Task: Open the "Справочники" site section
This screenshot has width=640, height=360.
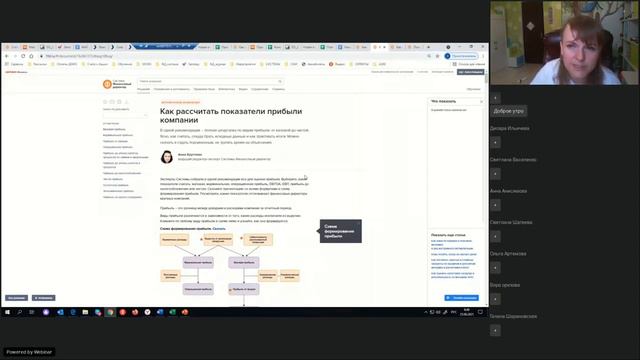Action: click(260, 89)
